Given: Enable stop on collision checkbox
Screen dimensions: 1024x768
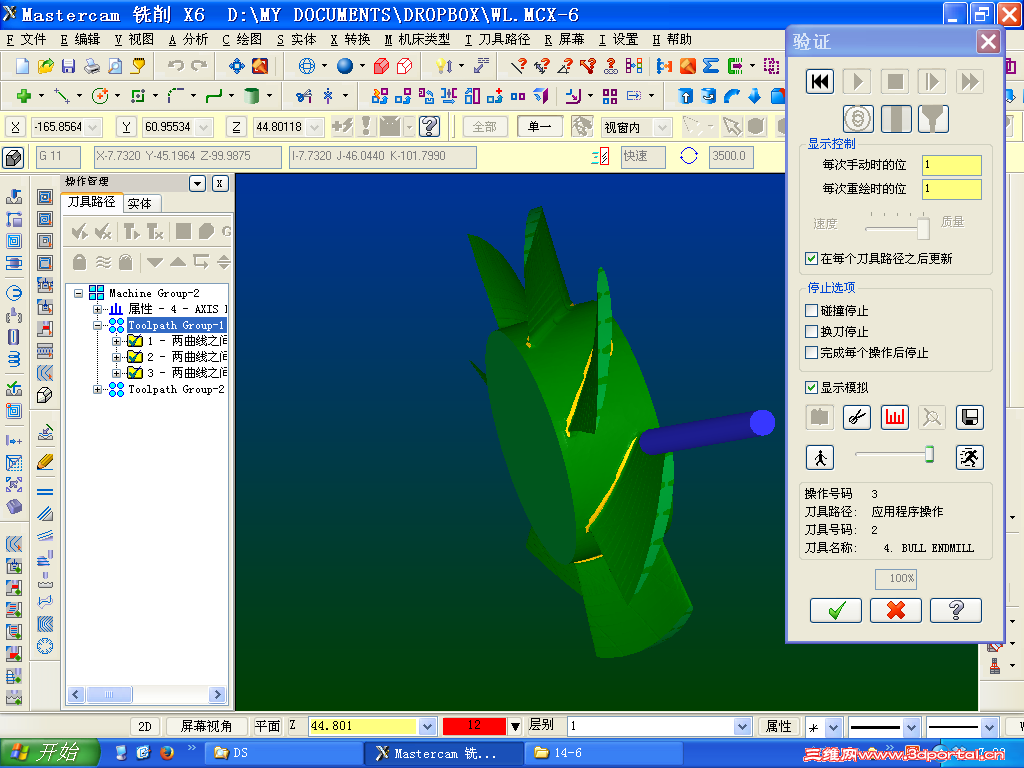Looking at the screenshot, I should (x=811, y=310).
